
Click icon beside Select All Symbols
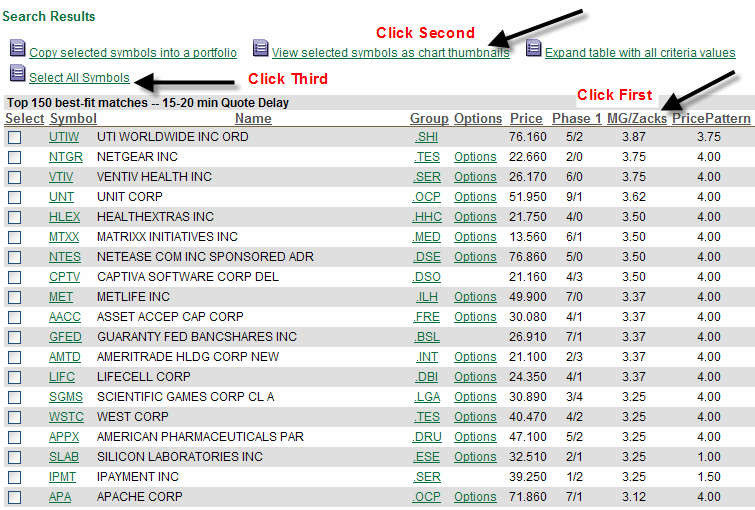[x=17, y=73]
